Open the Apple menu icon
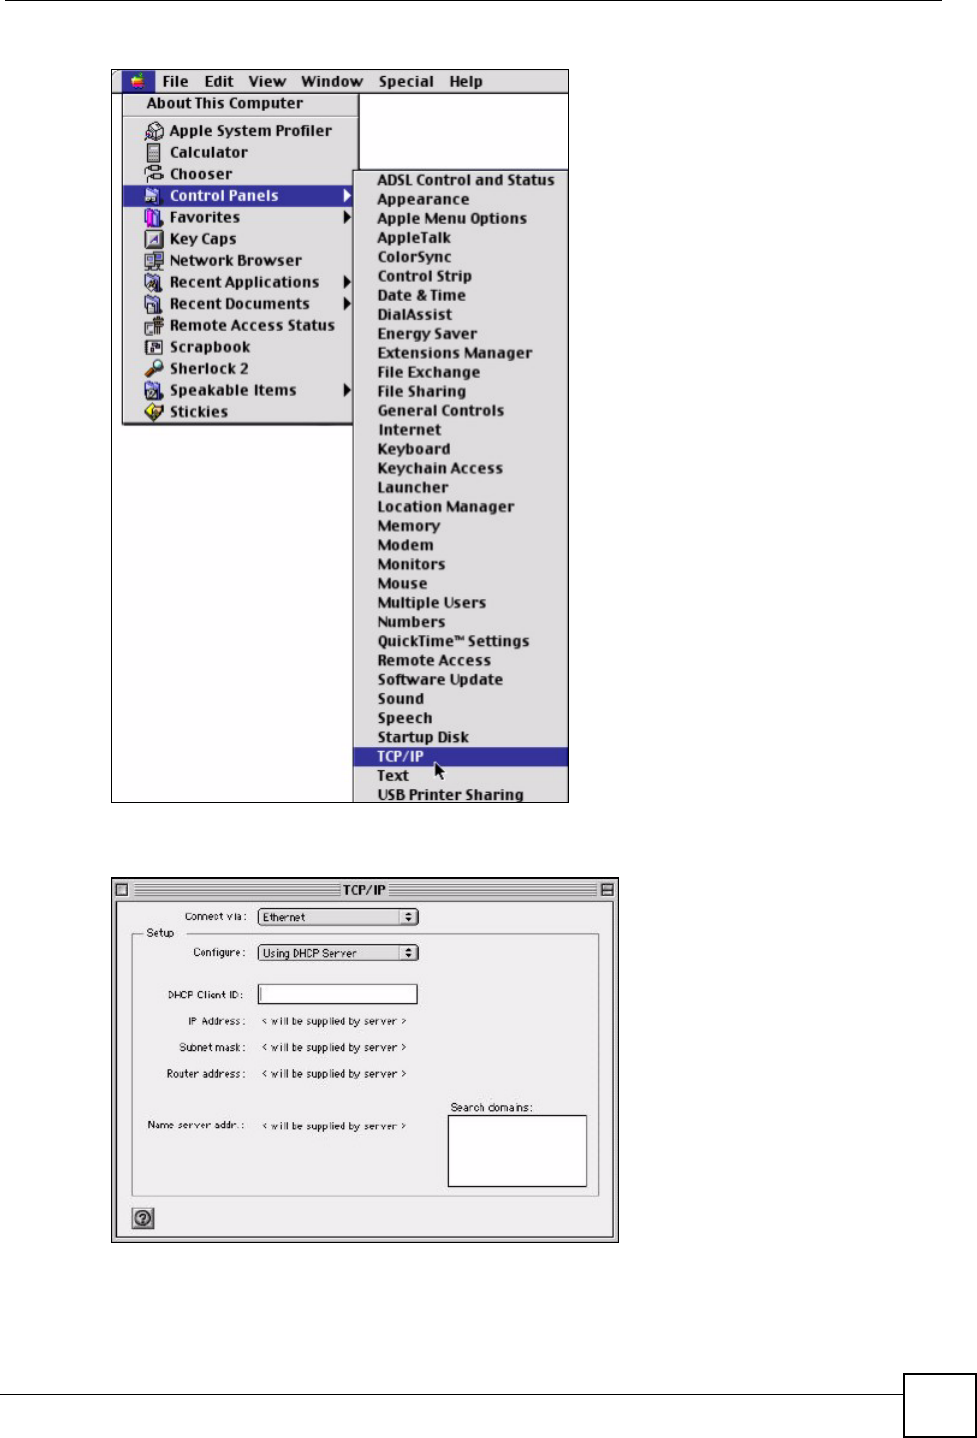This screenshot has width=977, height=1438. coord(137,81)
